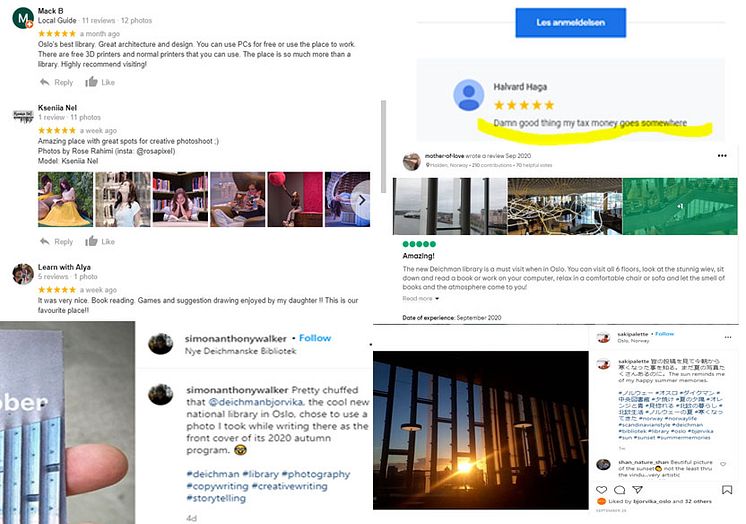The width and height of the screenshot is (746, 524).
Task: Follow sakipalette account
Action: [x=665, y=334]
